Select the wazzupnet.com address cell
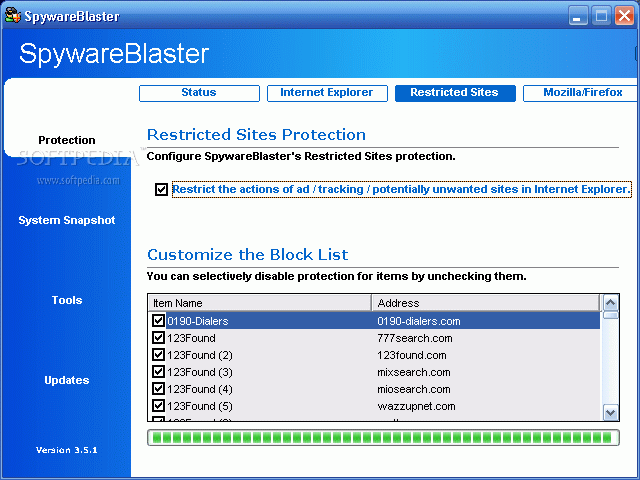 [x=416, y=407]
